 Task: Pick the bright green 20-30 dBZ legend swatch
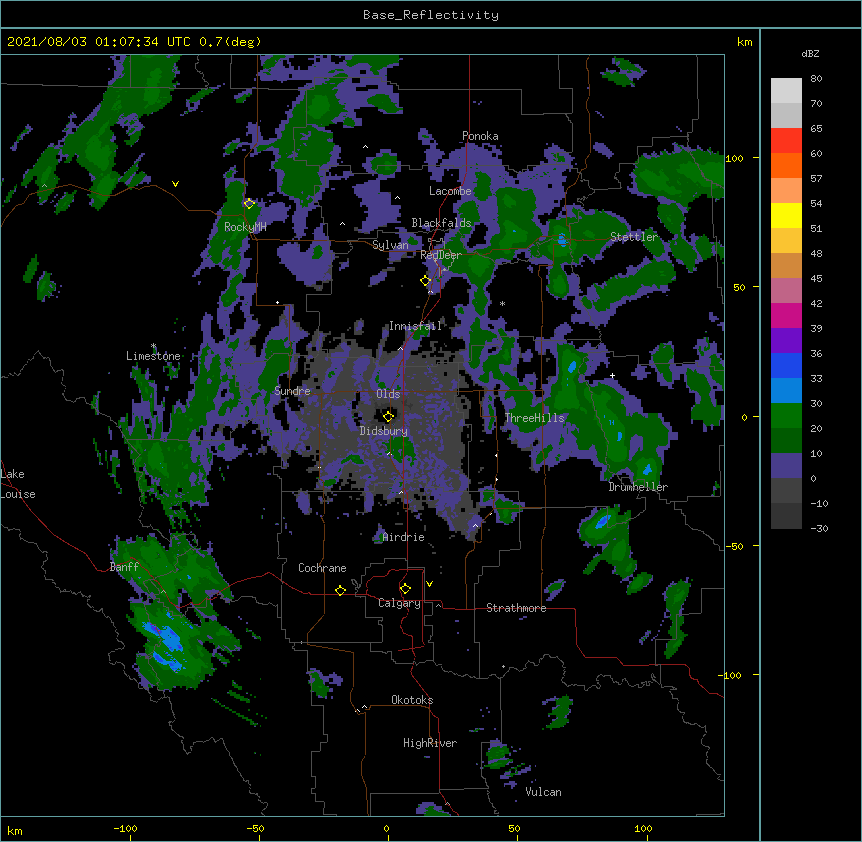[x=786, y=416]
